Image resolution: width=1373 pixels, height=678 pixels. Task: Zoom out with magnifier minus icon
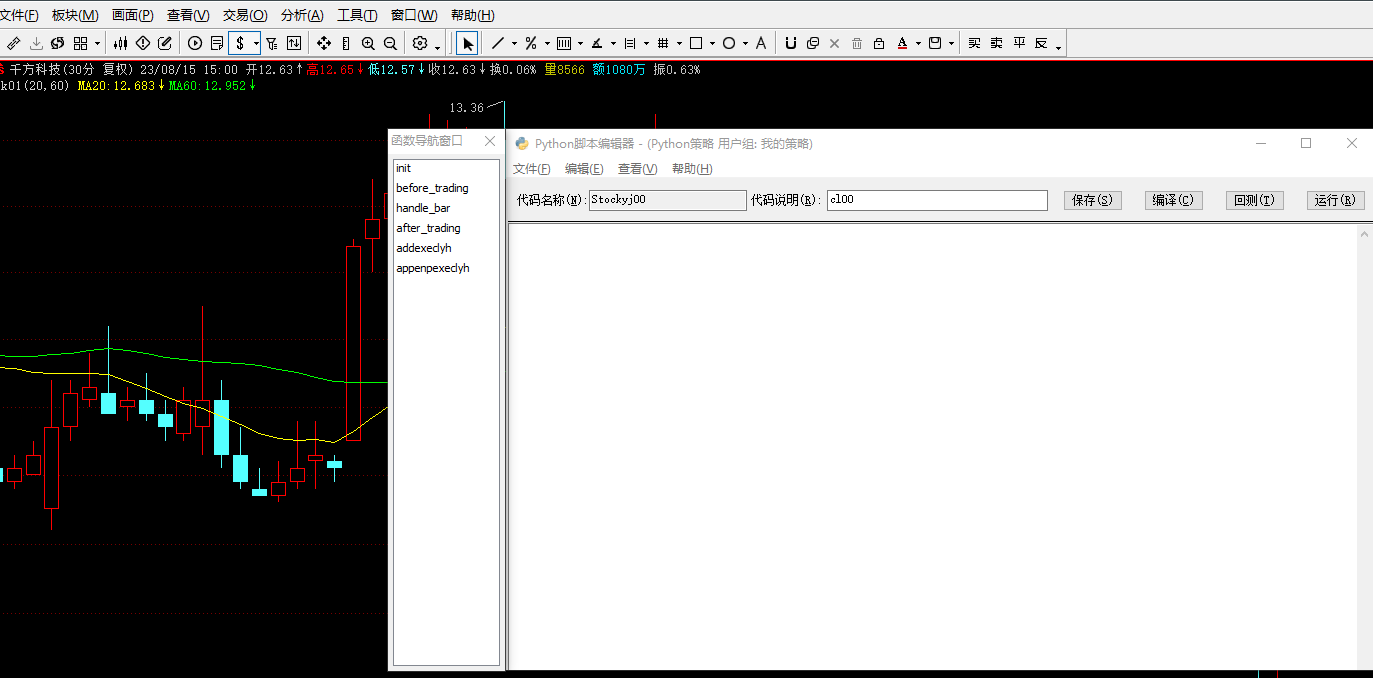(x=390, y=43)
